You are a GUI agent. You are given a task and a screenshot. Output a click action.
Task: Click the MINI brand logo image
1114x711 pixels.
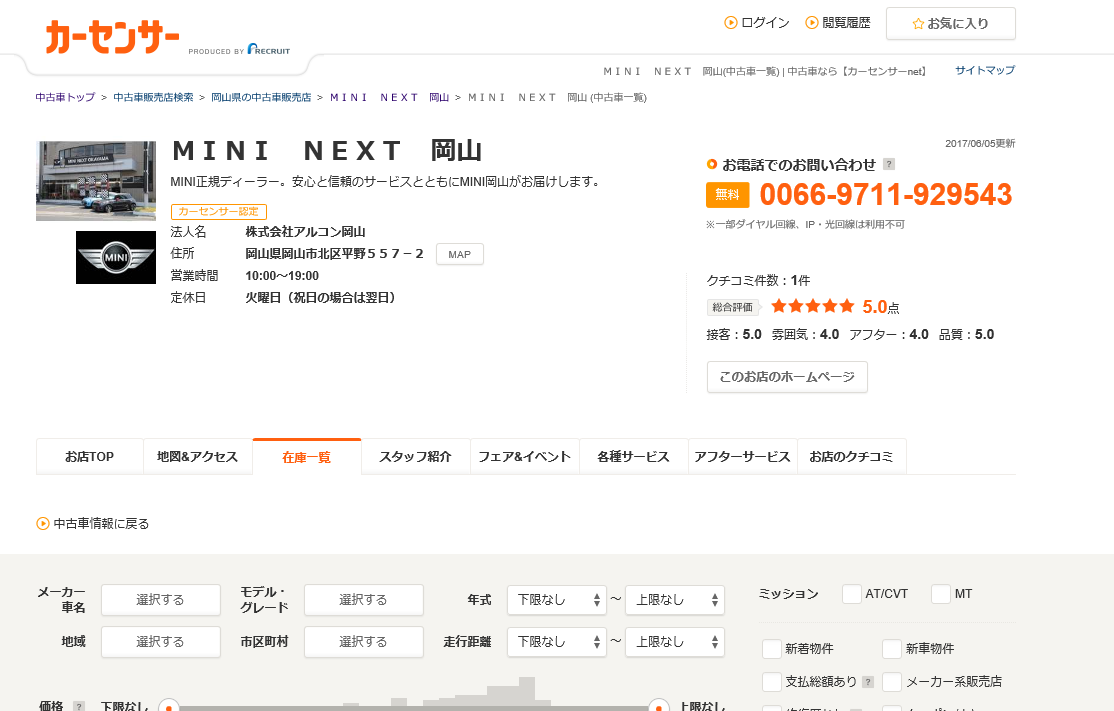[116, 257]
